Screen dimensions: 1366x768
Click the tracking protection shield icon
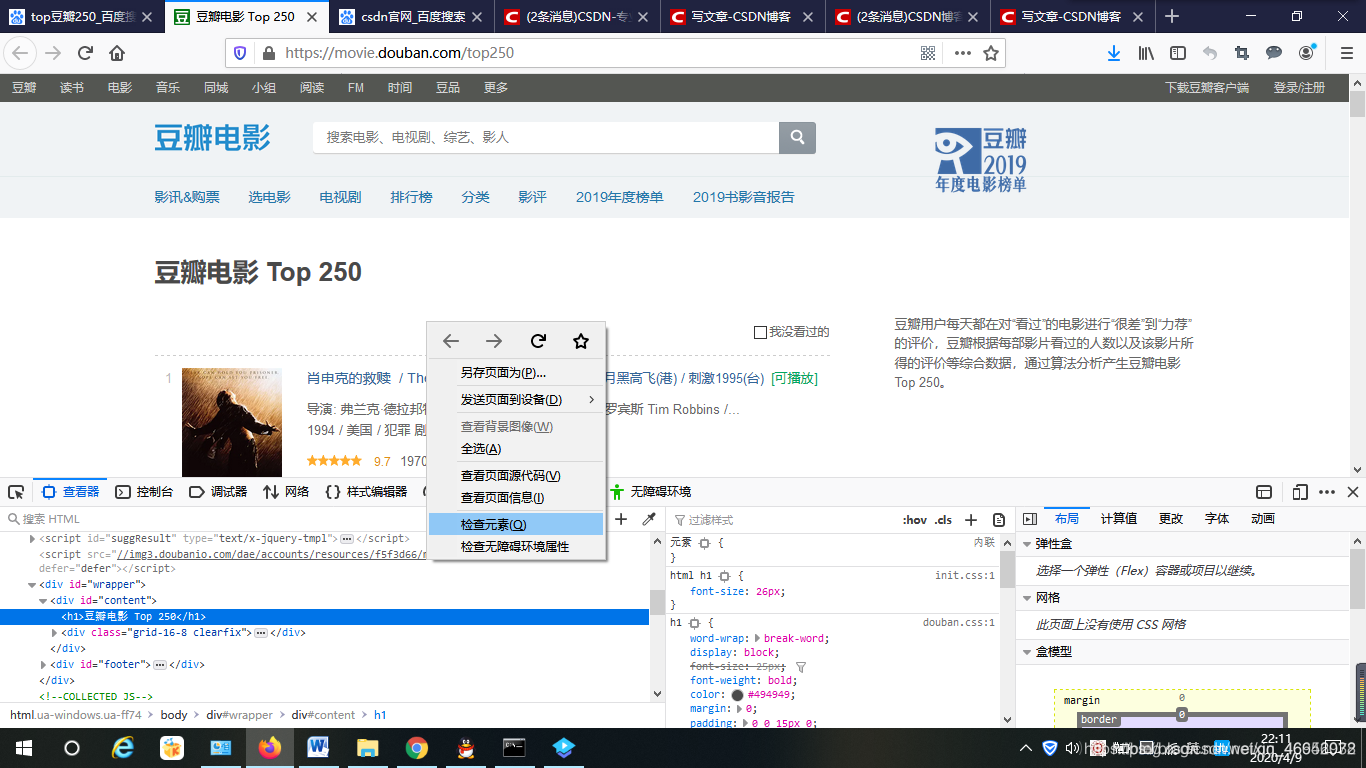coord(240,53)
